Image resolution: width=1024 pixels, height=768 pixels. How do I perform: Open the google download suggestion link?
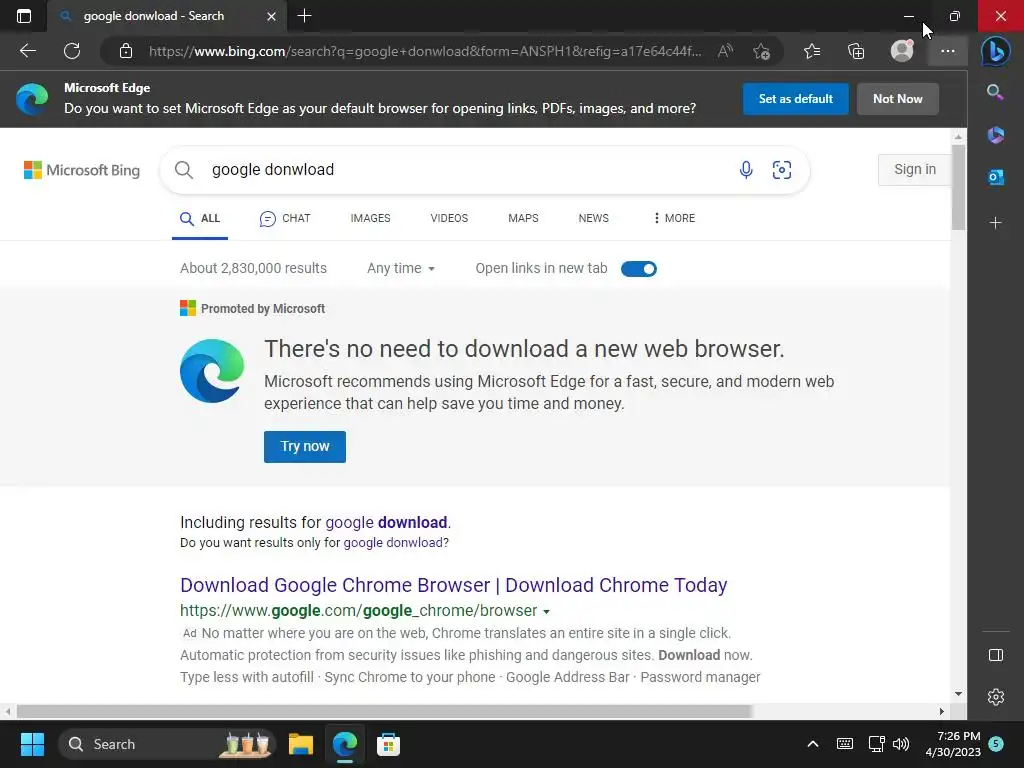coord(387,522)
